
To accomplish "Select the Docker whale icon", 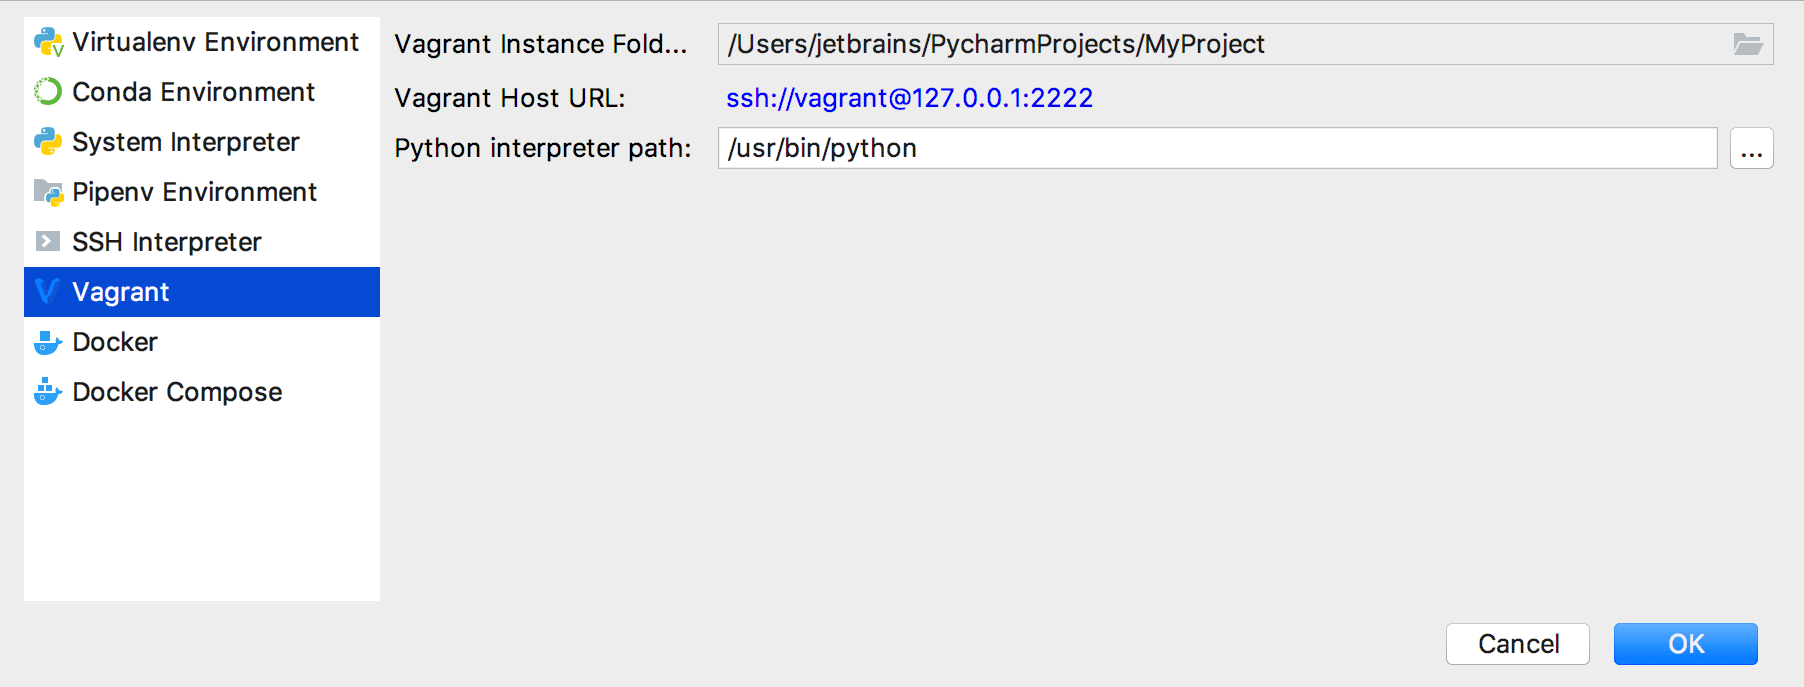I will pos(46,341).
